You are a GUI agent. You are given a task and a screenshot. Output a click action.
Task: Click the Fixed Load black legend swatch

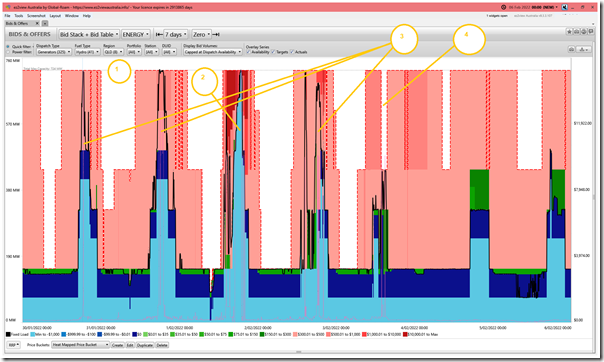[x=8, y=334]
